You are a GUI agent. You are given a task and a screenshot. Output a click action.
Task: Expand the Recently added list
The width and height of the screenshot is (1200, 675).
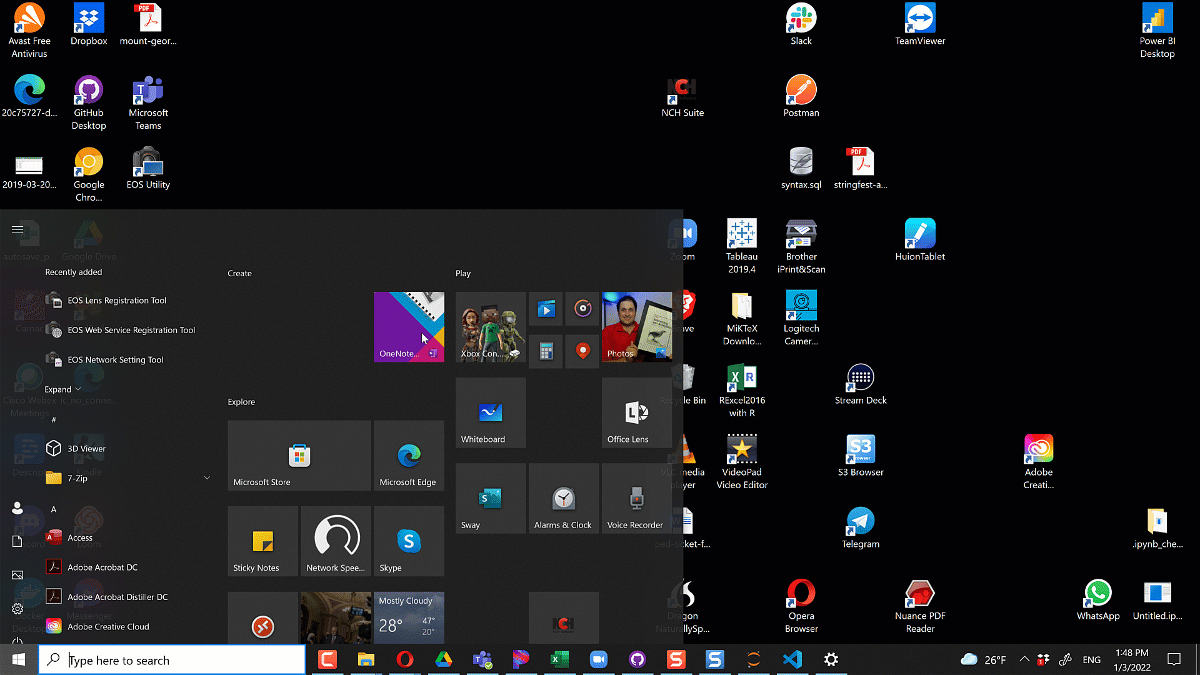[x=62, y=389]
